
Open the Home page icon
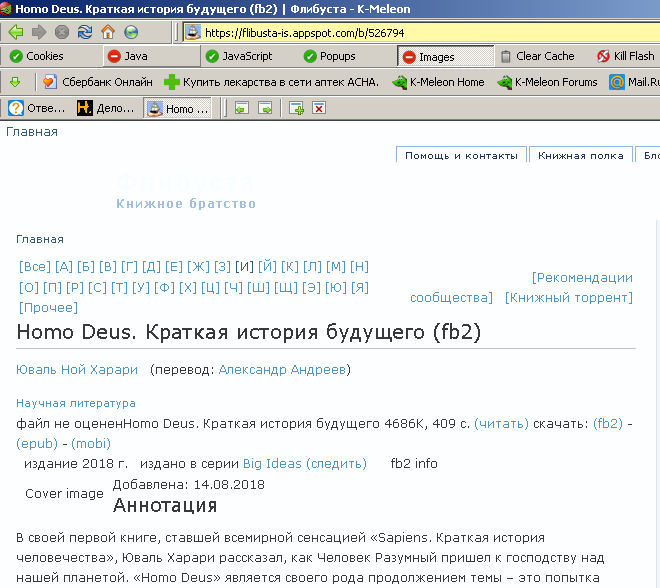click(108, 32)
